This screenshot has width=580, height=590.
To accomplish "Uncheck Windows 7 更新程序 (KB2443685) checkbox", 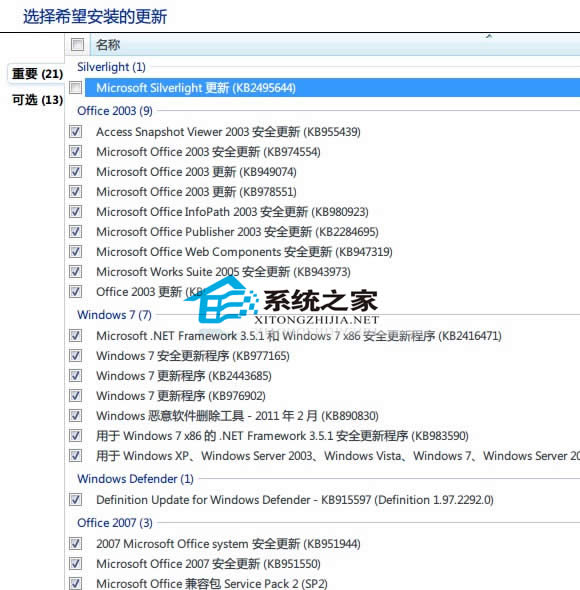I will 75,376.
